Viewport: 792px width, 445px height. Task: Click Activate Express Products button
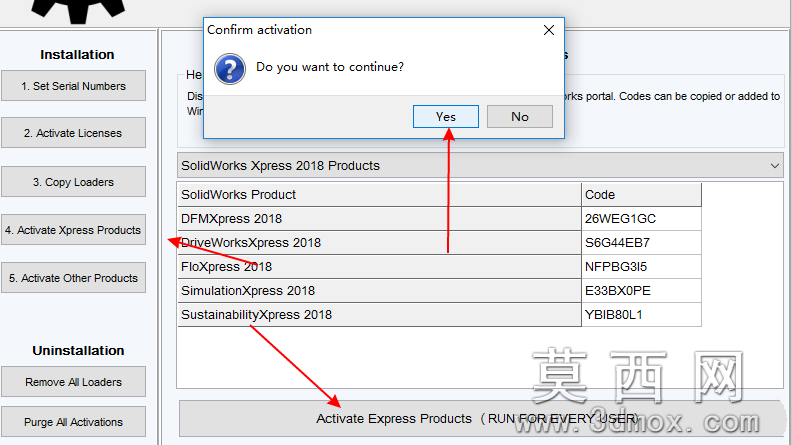coord(481,419)
